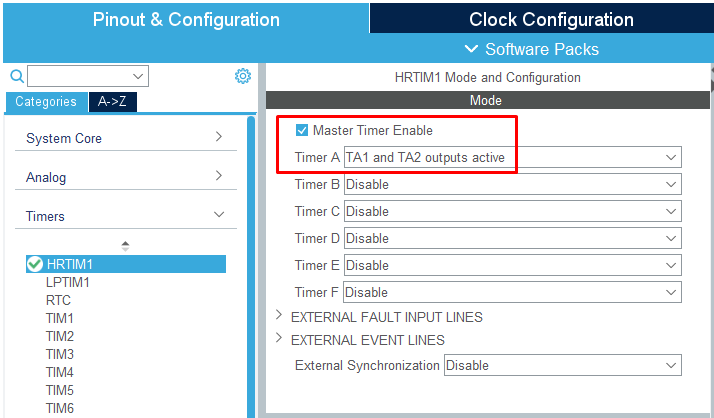Switch to the A->Z tab

coord(113,102)
